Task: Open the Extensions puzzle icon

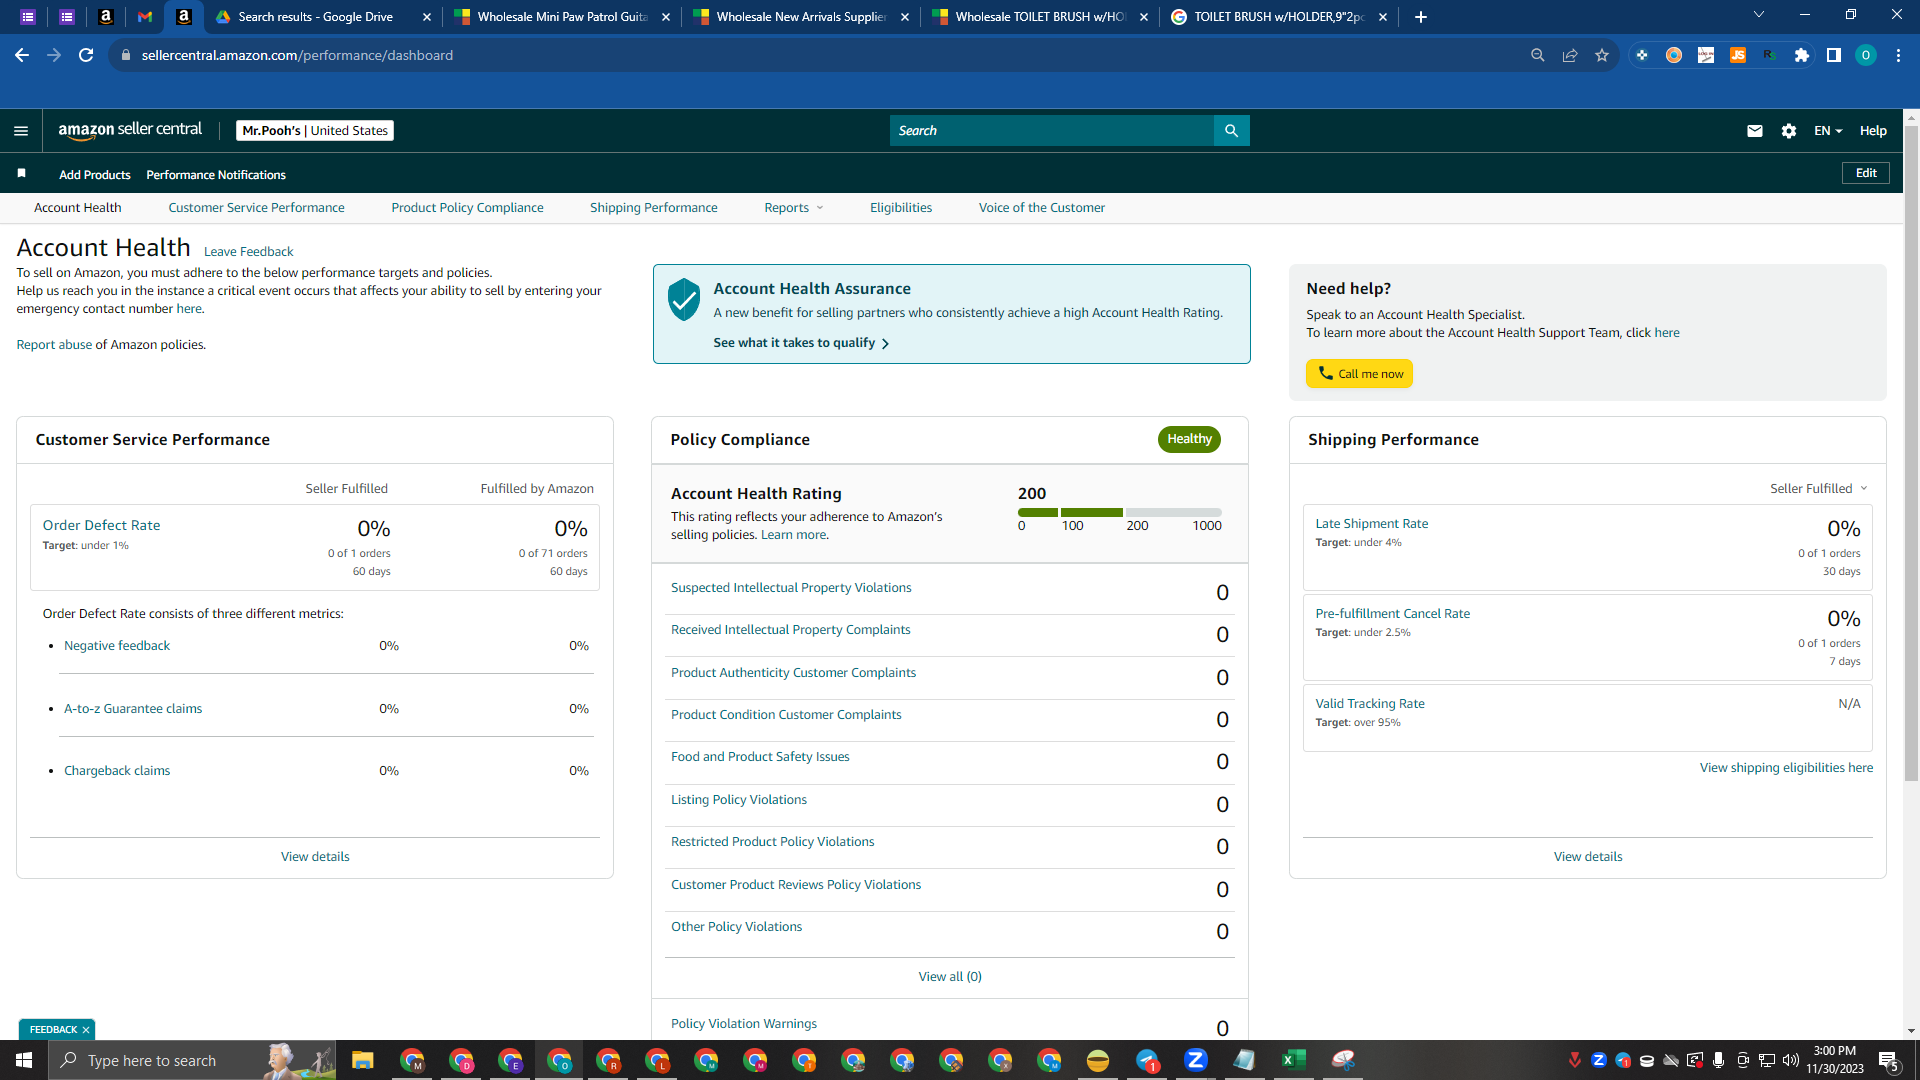Action: [x=1802, y=55]
